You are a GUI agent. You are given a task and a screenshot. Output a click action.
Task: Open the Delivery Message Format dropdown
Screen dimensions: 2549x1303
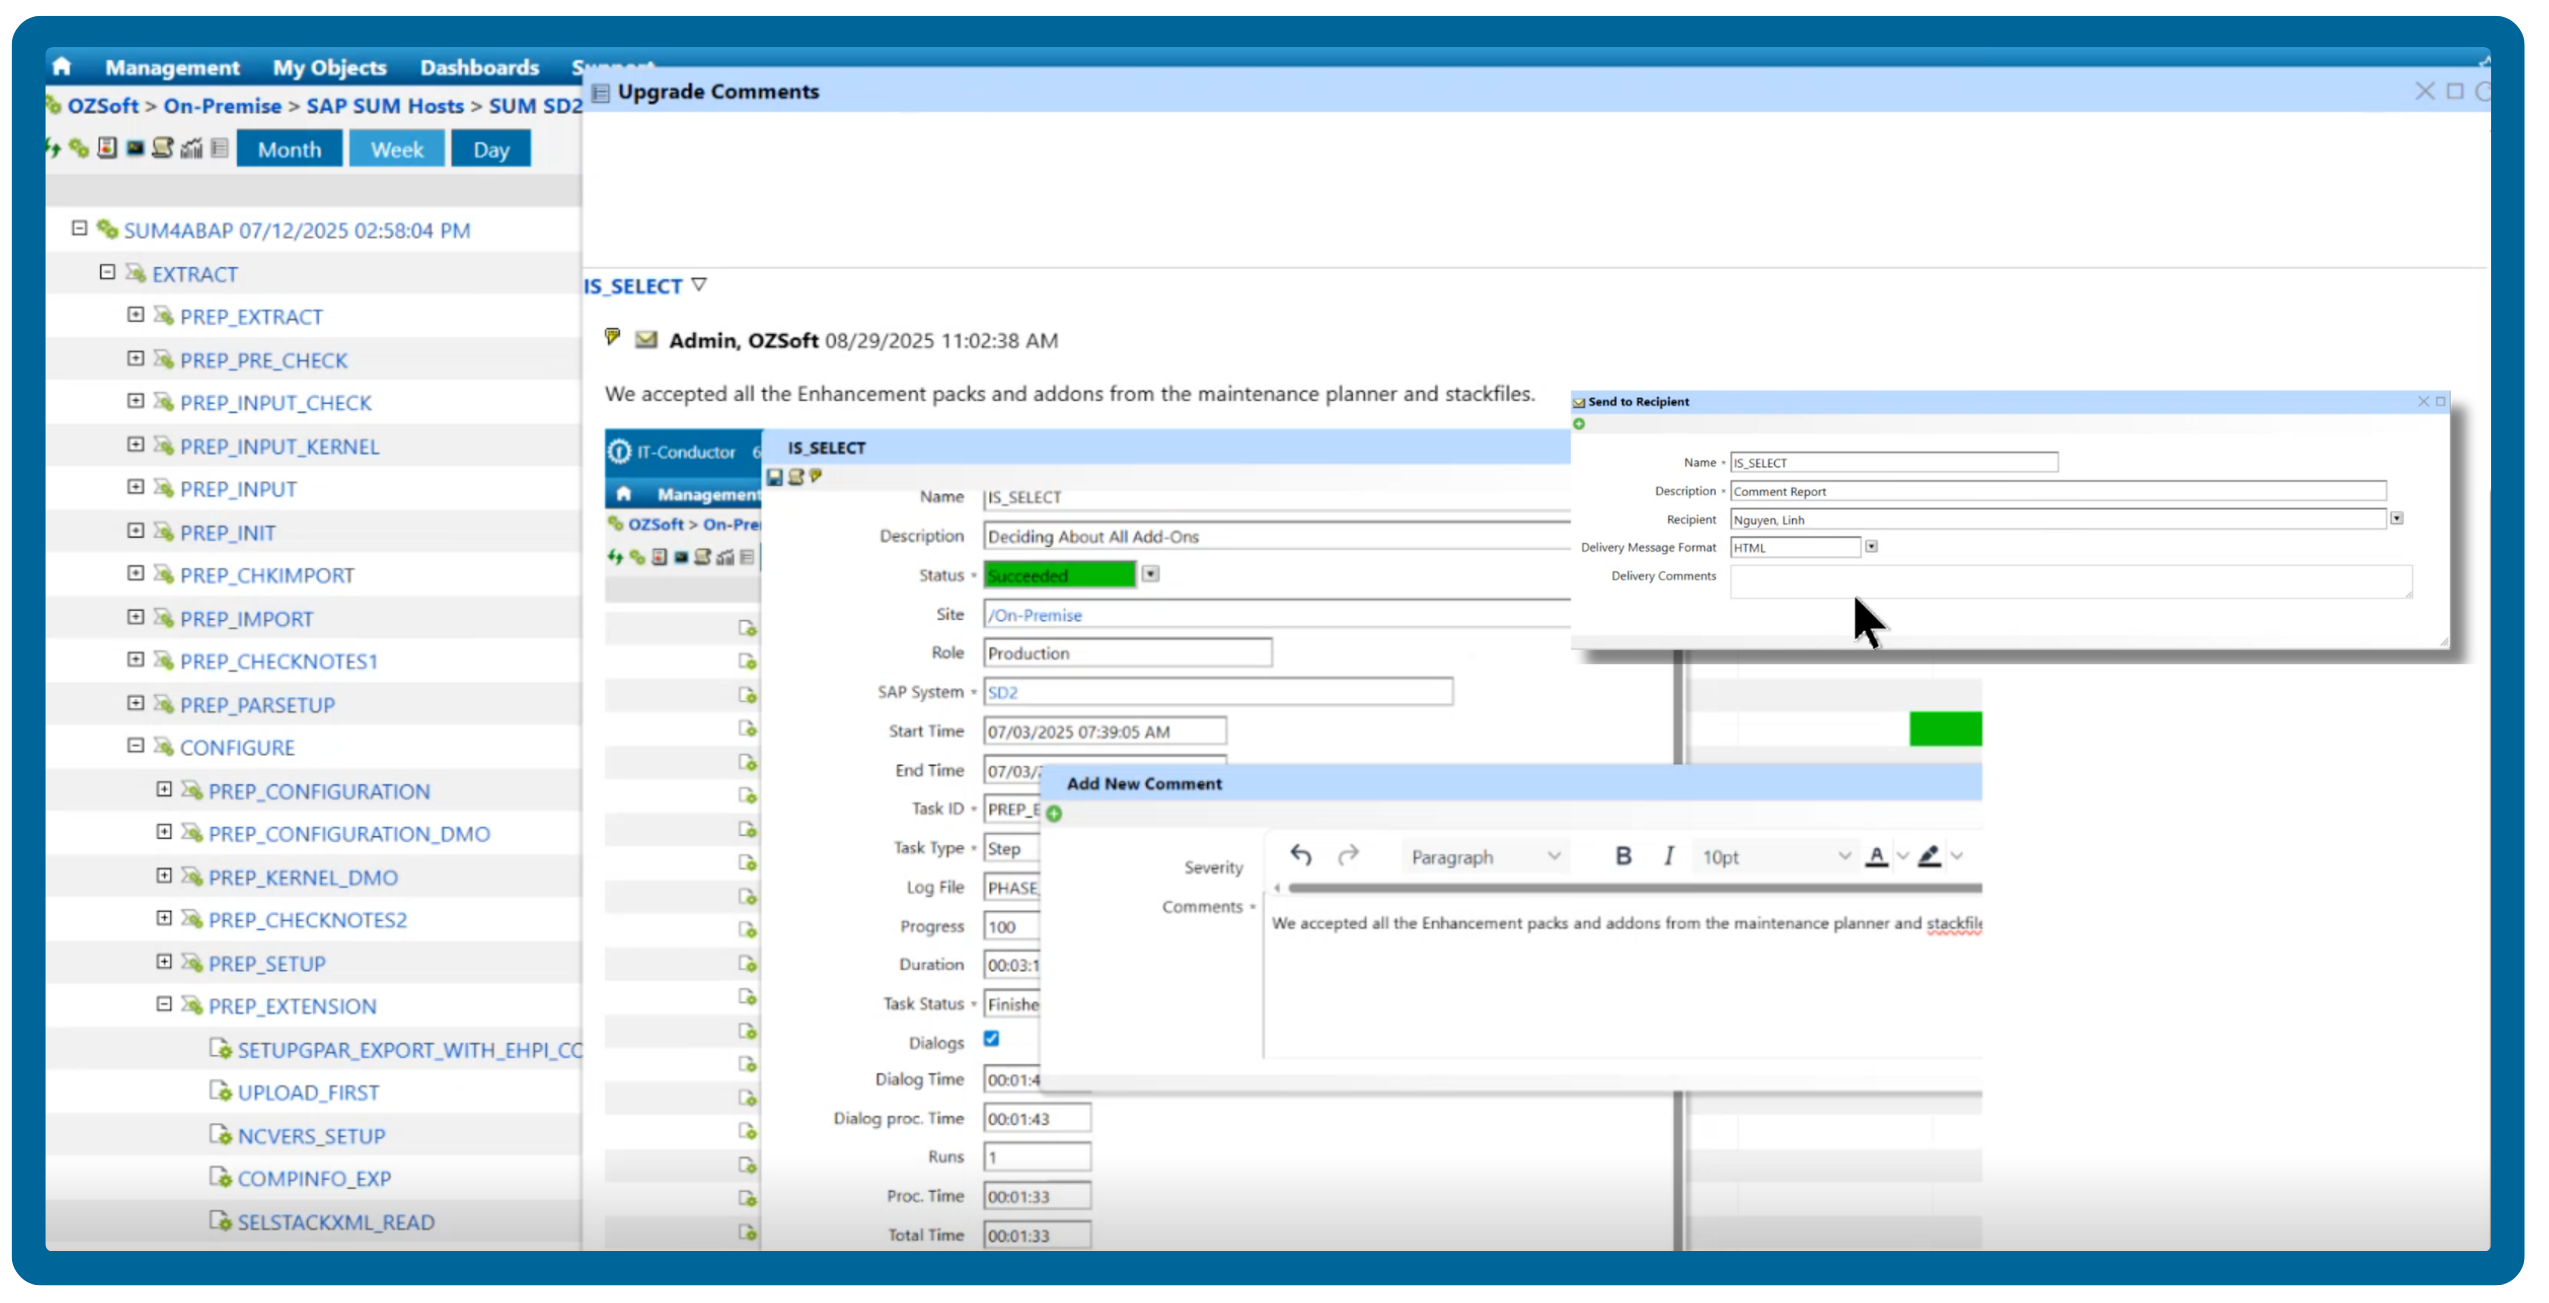click(x=1871, y=547)
